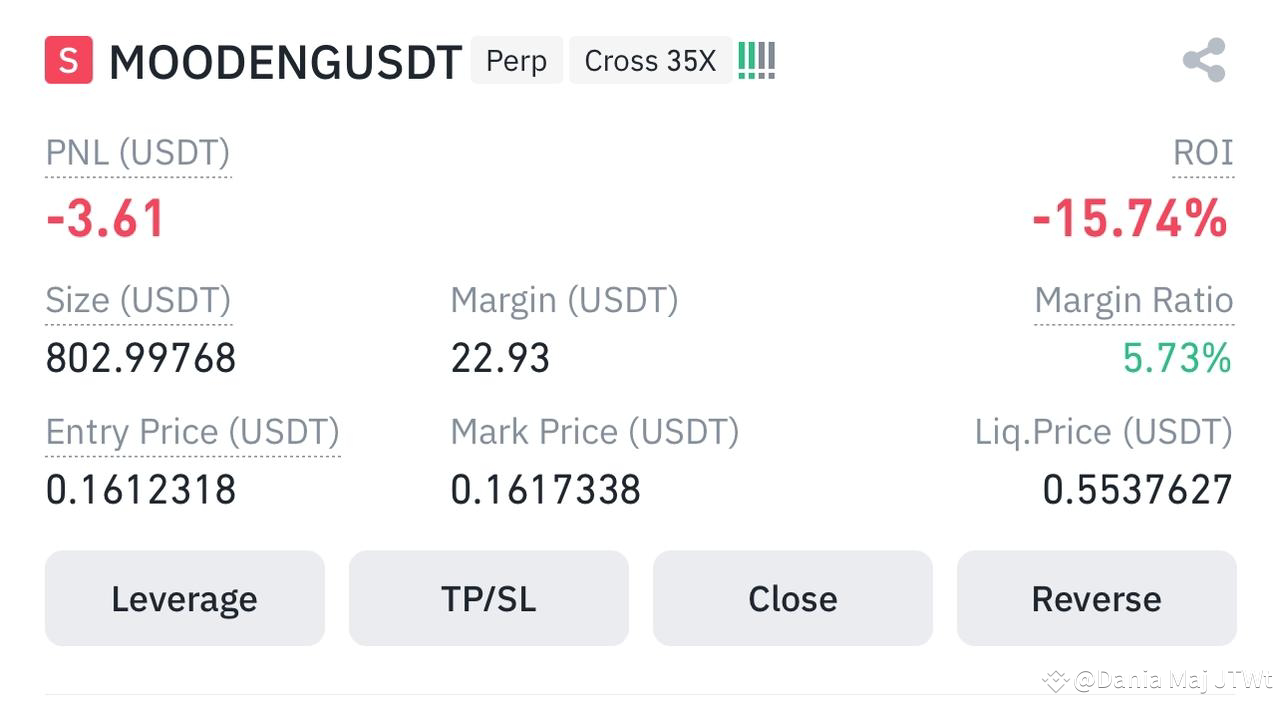Click the Reverse position button
This screenshot has height=702, width=1280.
(1096, 598)
